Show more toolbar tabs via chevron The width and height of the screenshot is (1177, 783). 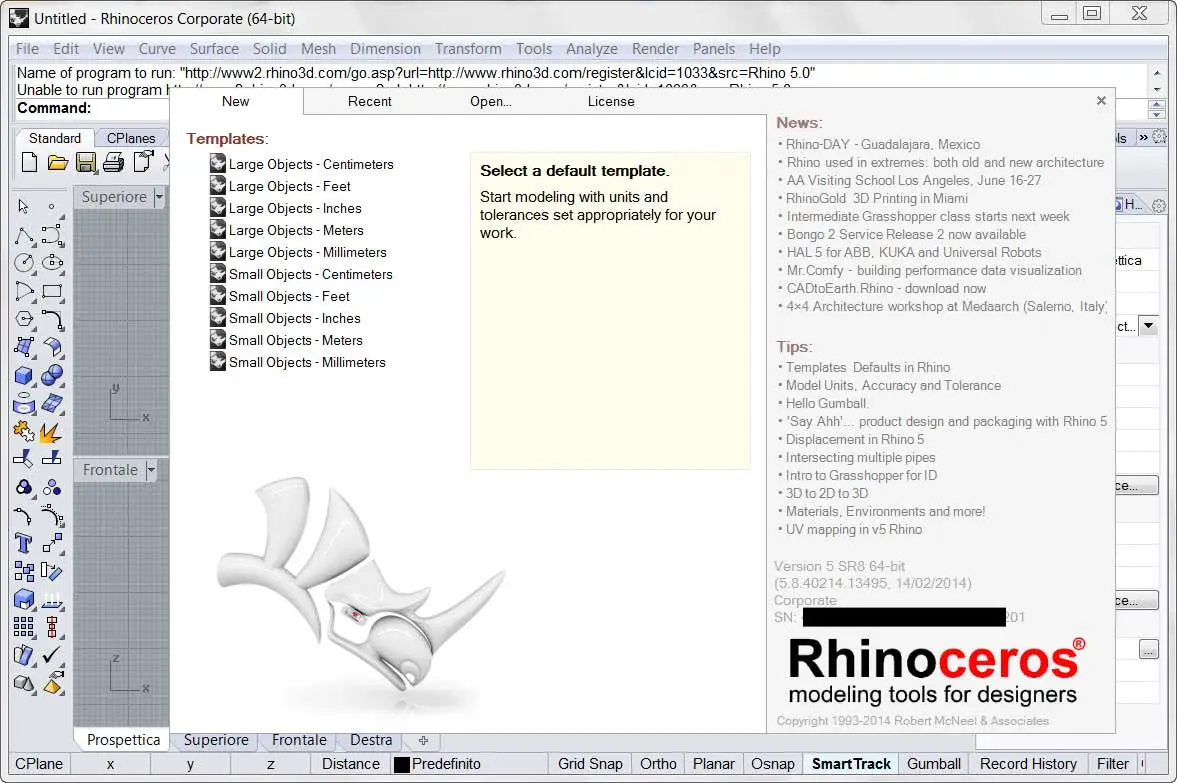(1143, 137)
